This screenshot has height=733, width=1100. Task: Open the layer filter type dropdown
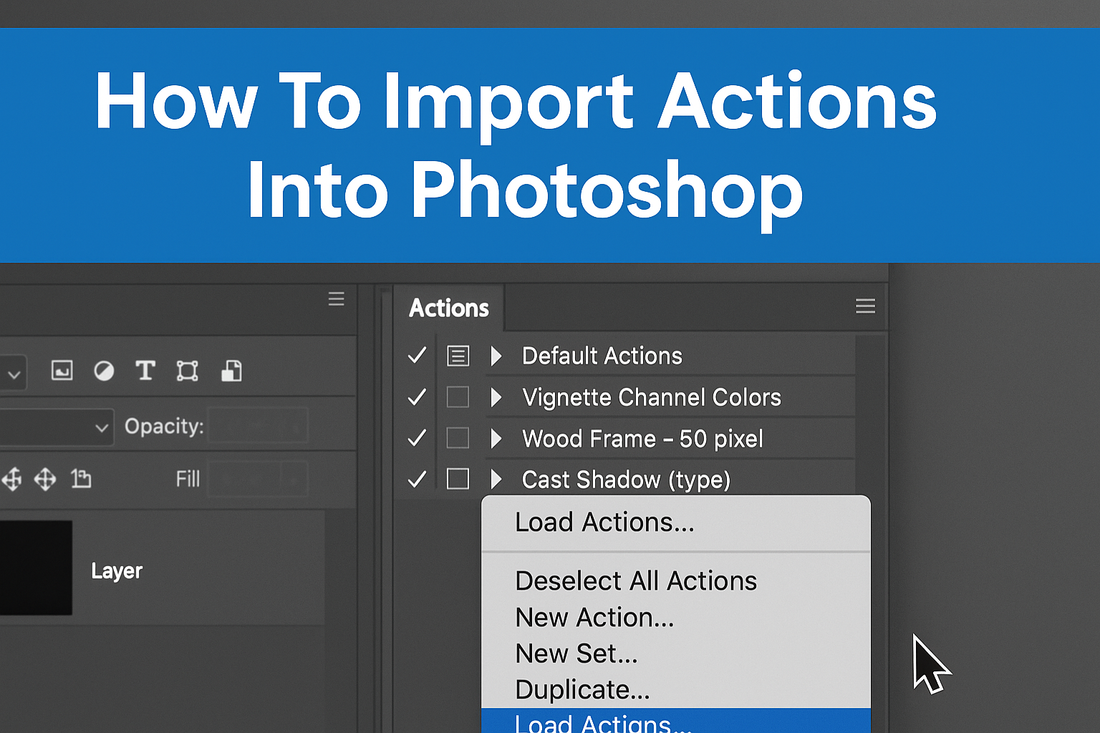[x=13, y=373]
